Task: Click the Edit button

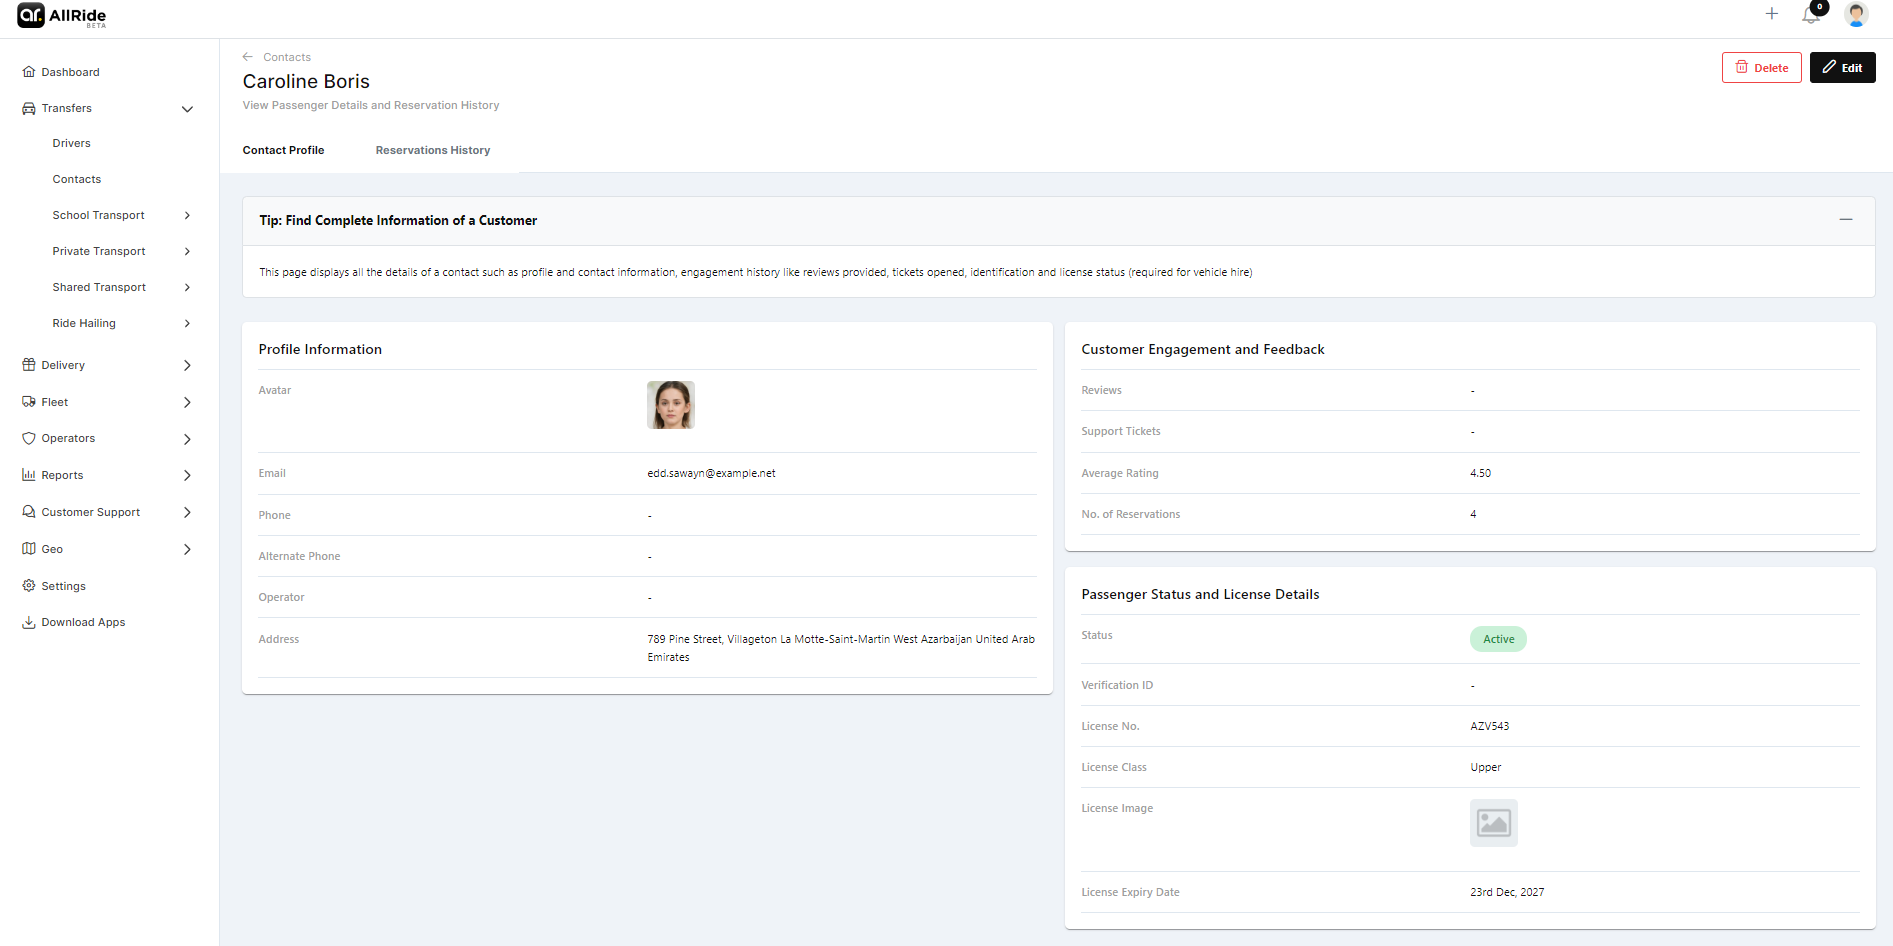Action: pyautogui.click(x=1842, y=68)
